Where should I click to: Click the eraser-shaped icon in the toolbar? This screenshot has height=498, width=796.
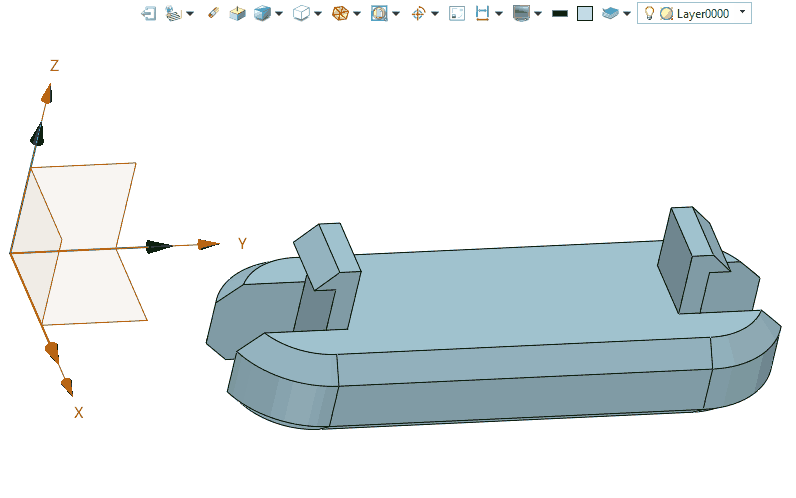(x=212, y=14)
